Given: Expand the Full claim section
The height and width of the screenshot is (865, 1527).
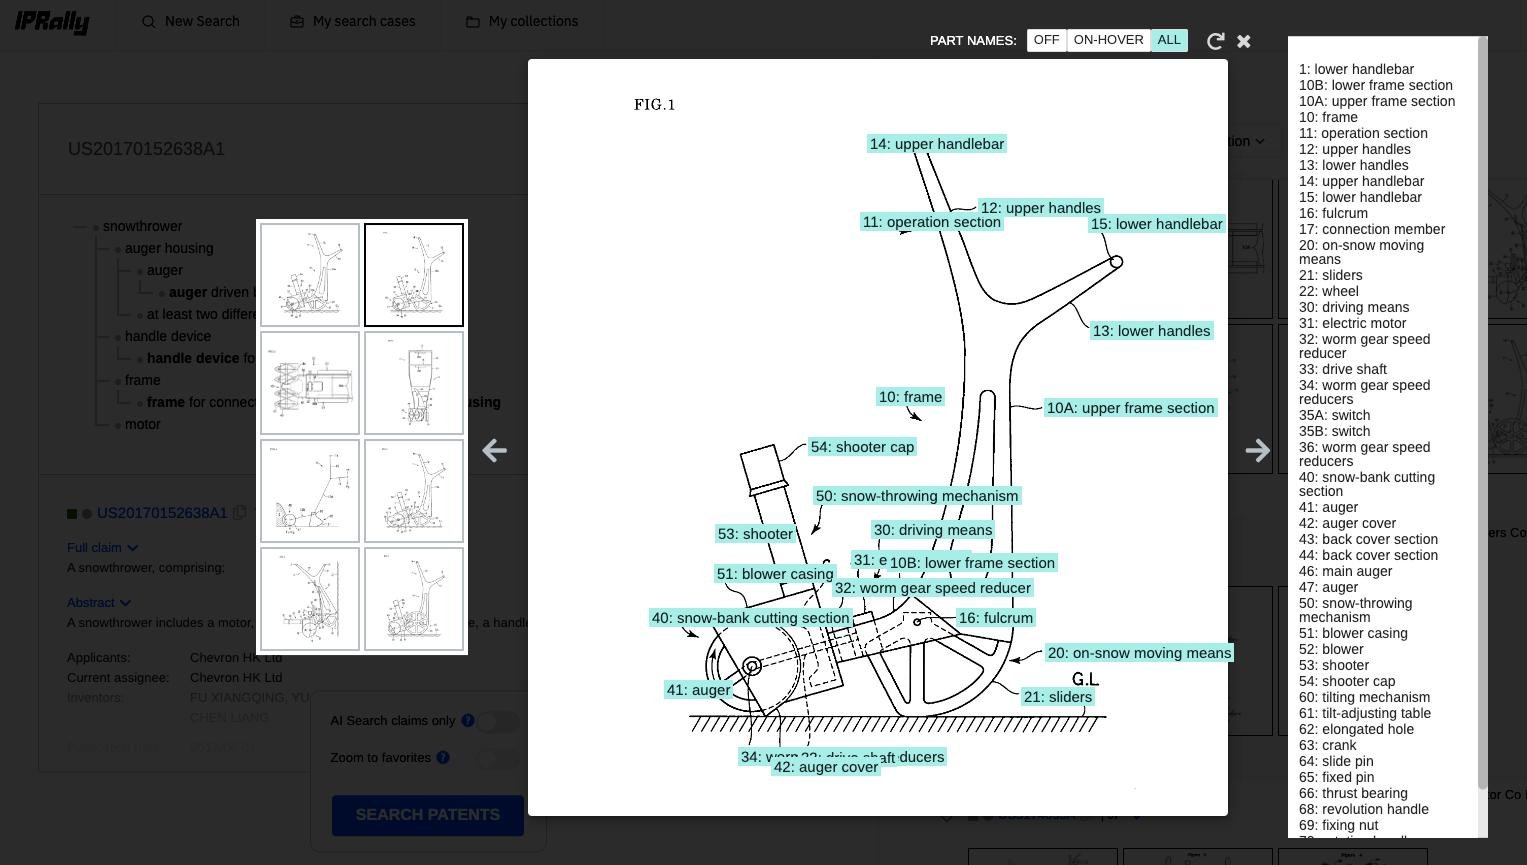Looking at the screenshot, I should tap(102, 548).
